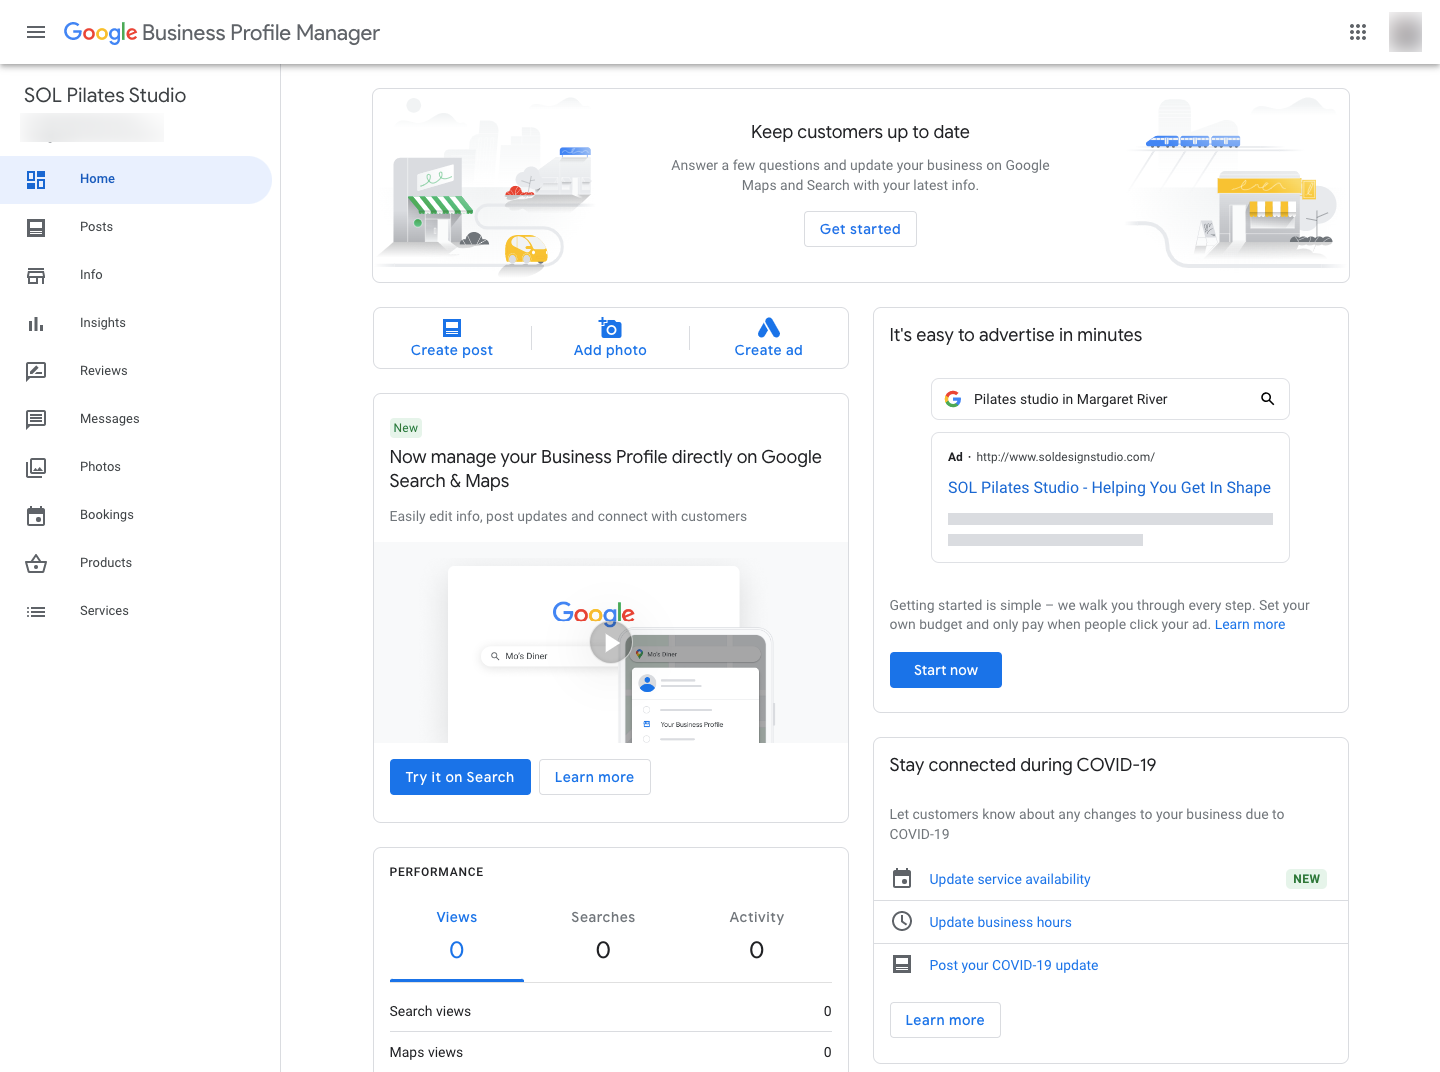Open Bookings in the sidebar
This screenshot has width=1440, height=1072.
point(136,515)
